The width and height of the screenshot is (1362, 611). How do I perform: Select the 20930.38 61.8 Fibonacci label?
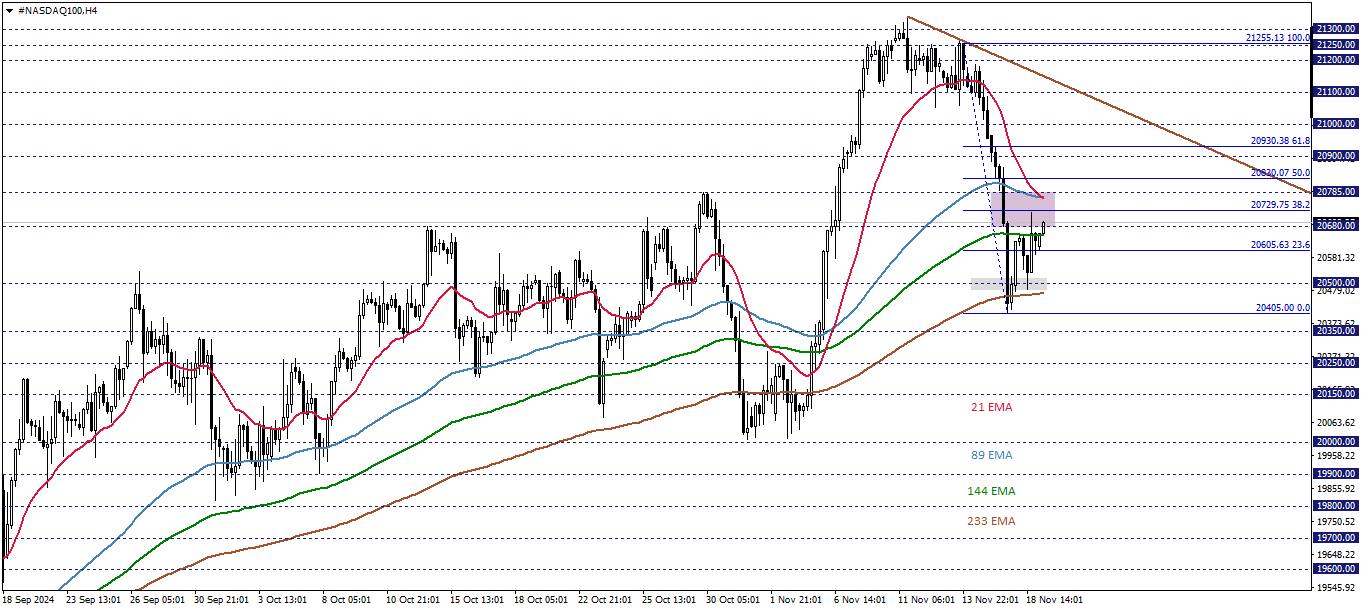pyautogui.click(x=1280, y=141)
